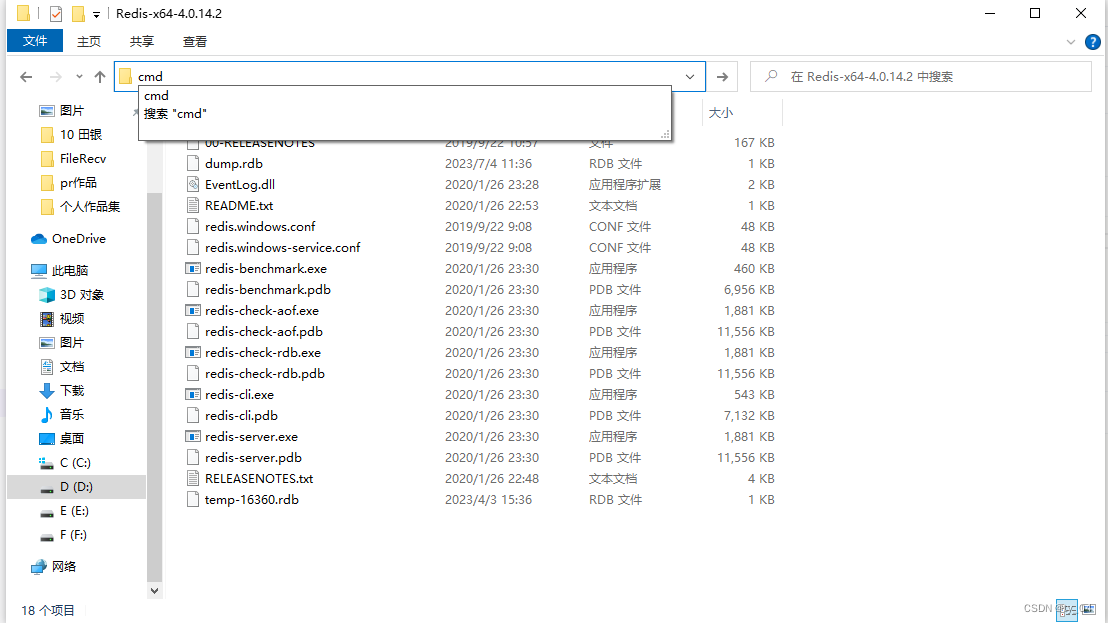Select the README.txt file icon

(193, 206)
